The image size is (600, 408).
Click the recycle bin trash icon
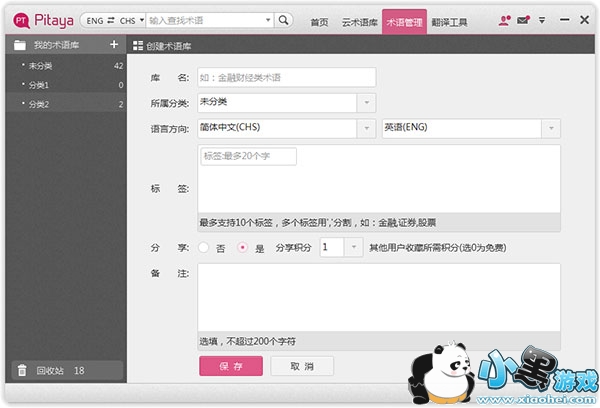coord(21,370)
